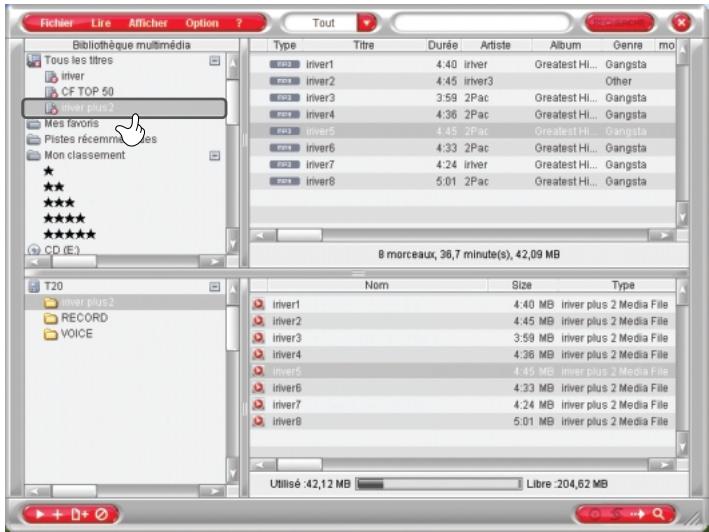Click the red file icon beside device iriver7
The image size is (709, 532).
[x=259, y=405]
